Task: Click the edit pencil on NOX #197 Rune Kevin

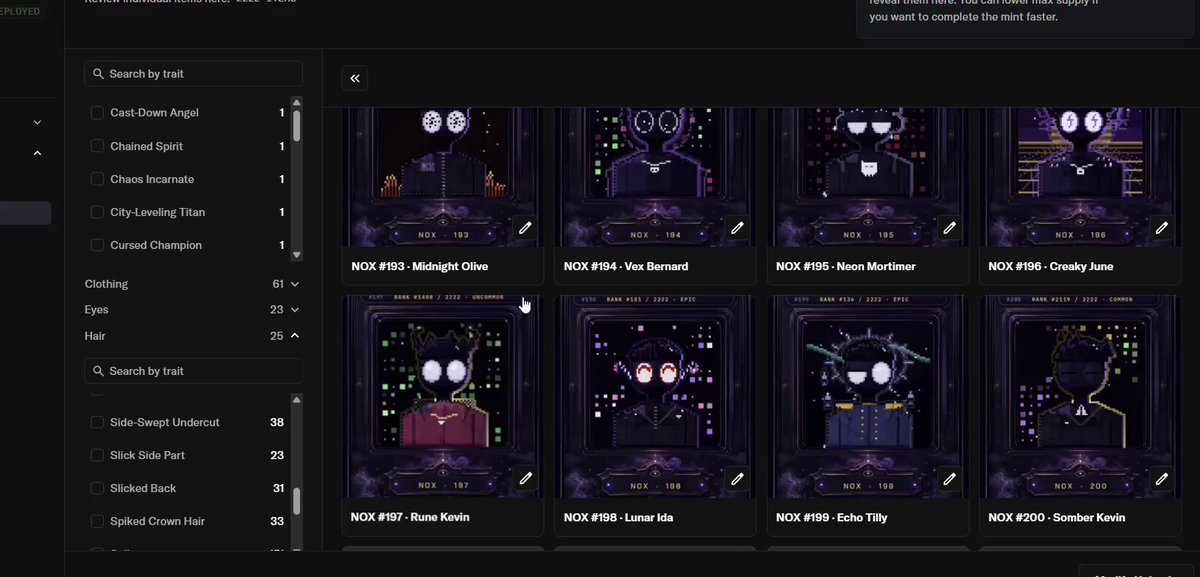Action: pos(525,479)
